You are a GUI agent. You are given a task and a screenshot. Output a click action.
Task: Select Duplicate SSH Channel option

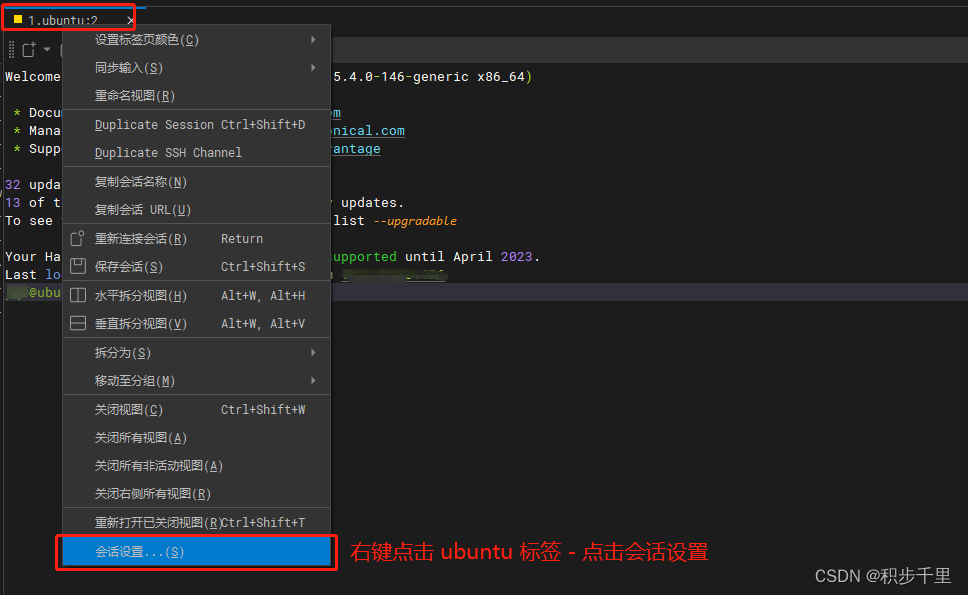[196, 152]
